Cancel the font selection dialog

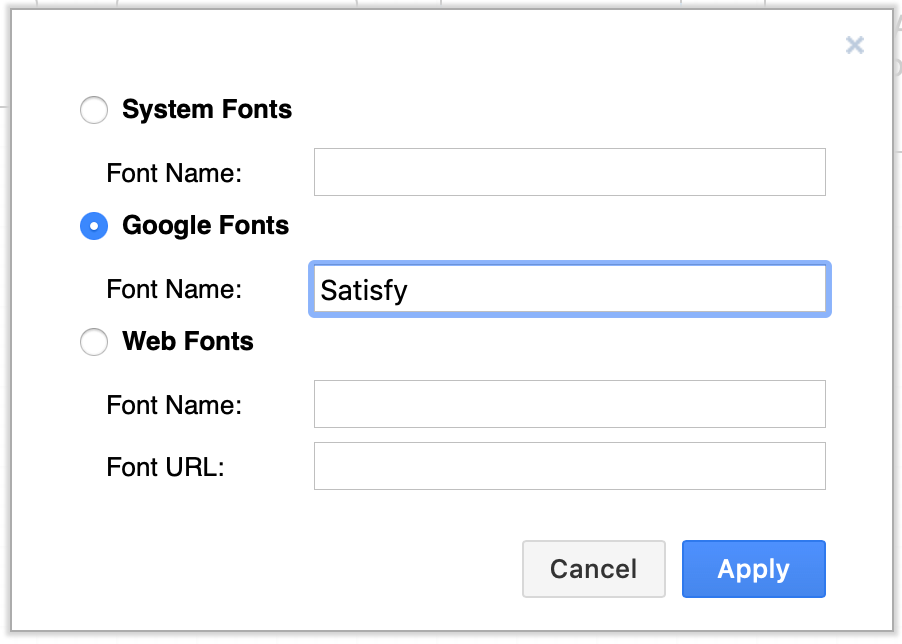click(593, 569)
